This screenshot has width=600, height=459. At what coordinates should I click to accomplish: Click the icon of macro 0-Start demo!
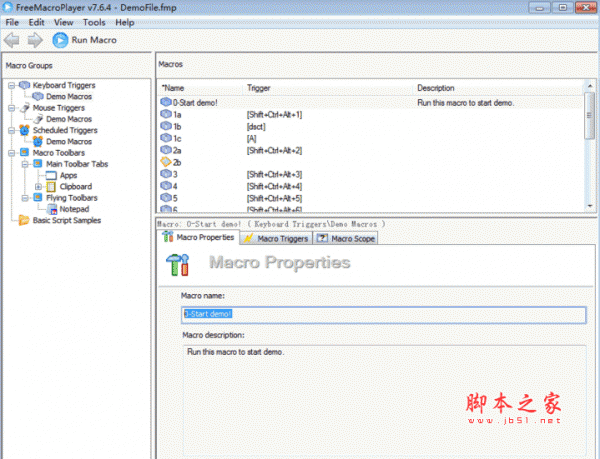pos(166,102)
